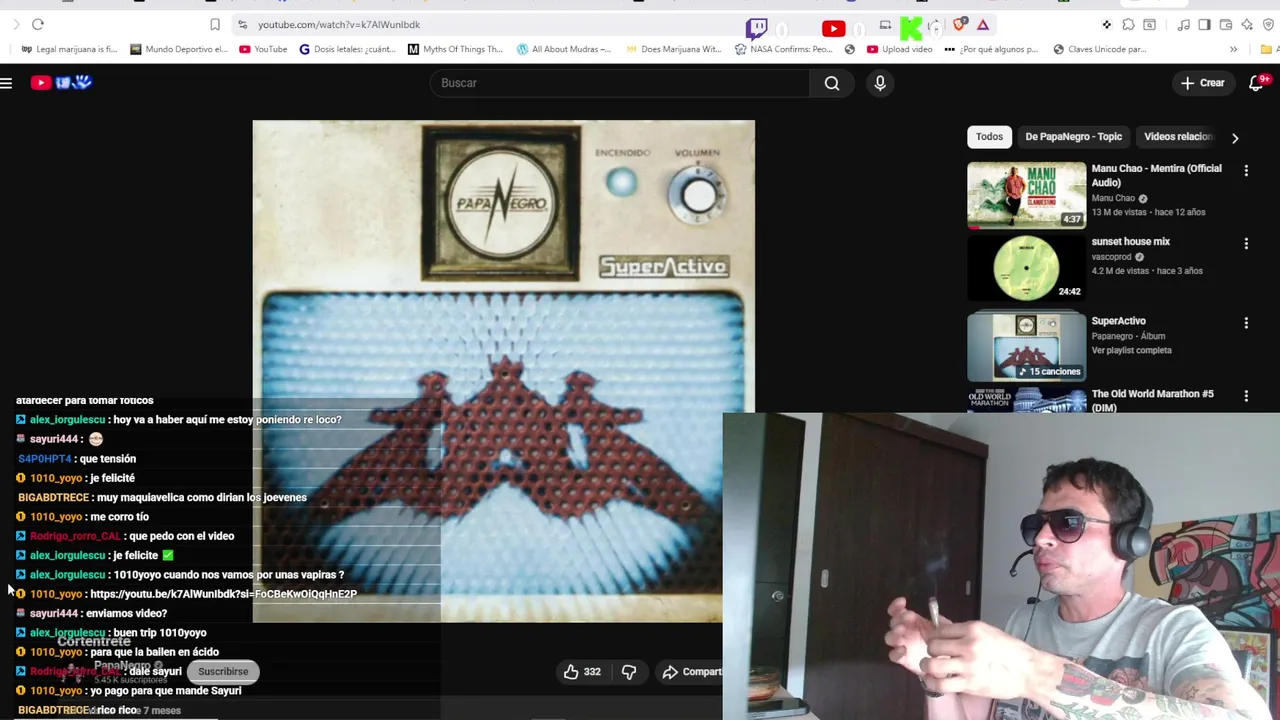Screen dimensions: 1280x720
Task: Reload the page with the refresh icon
Action: [x=38, y=24]
